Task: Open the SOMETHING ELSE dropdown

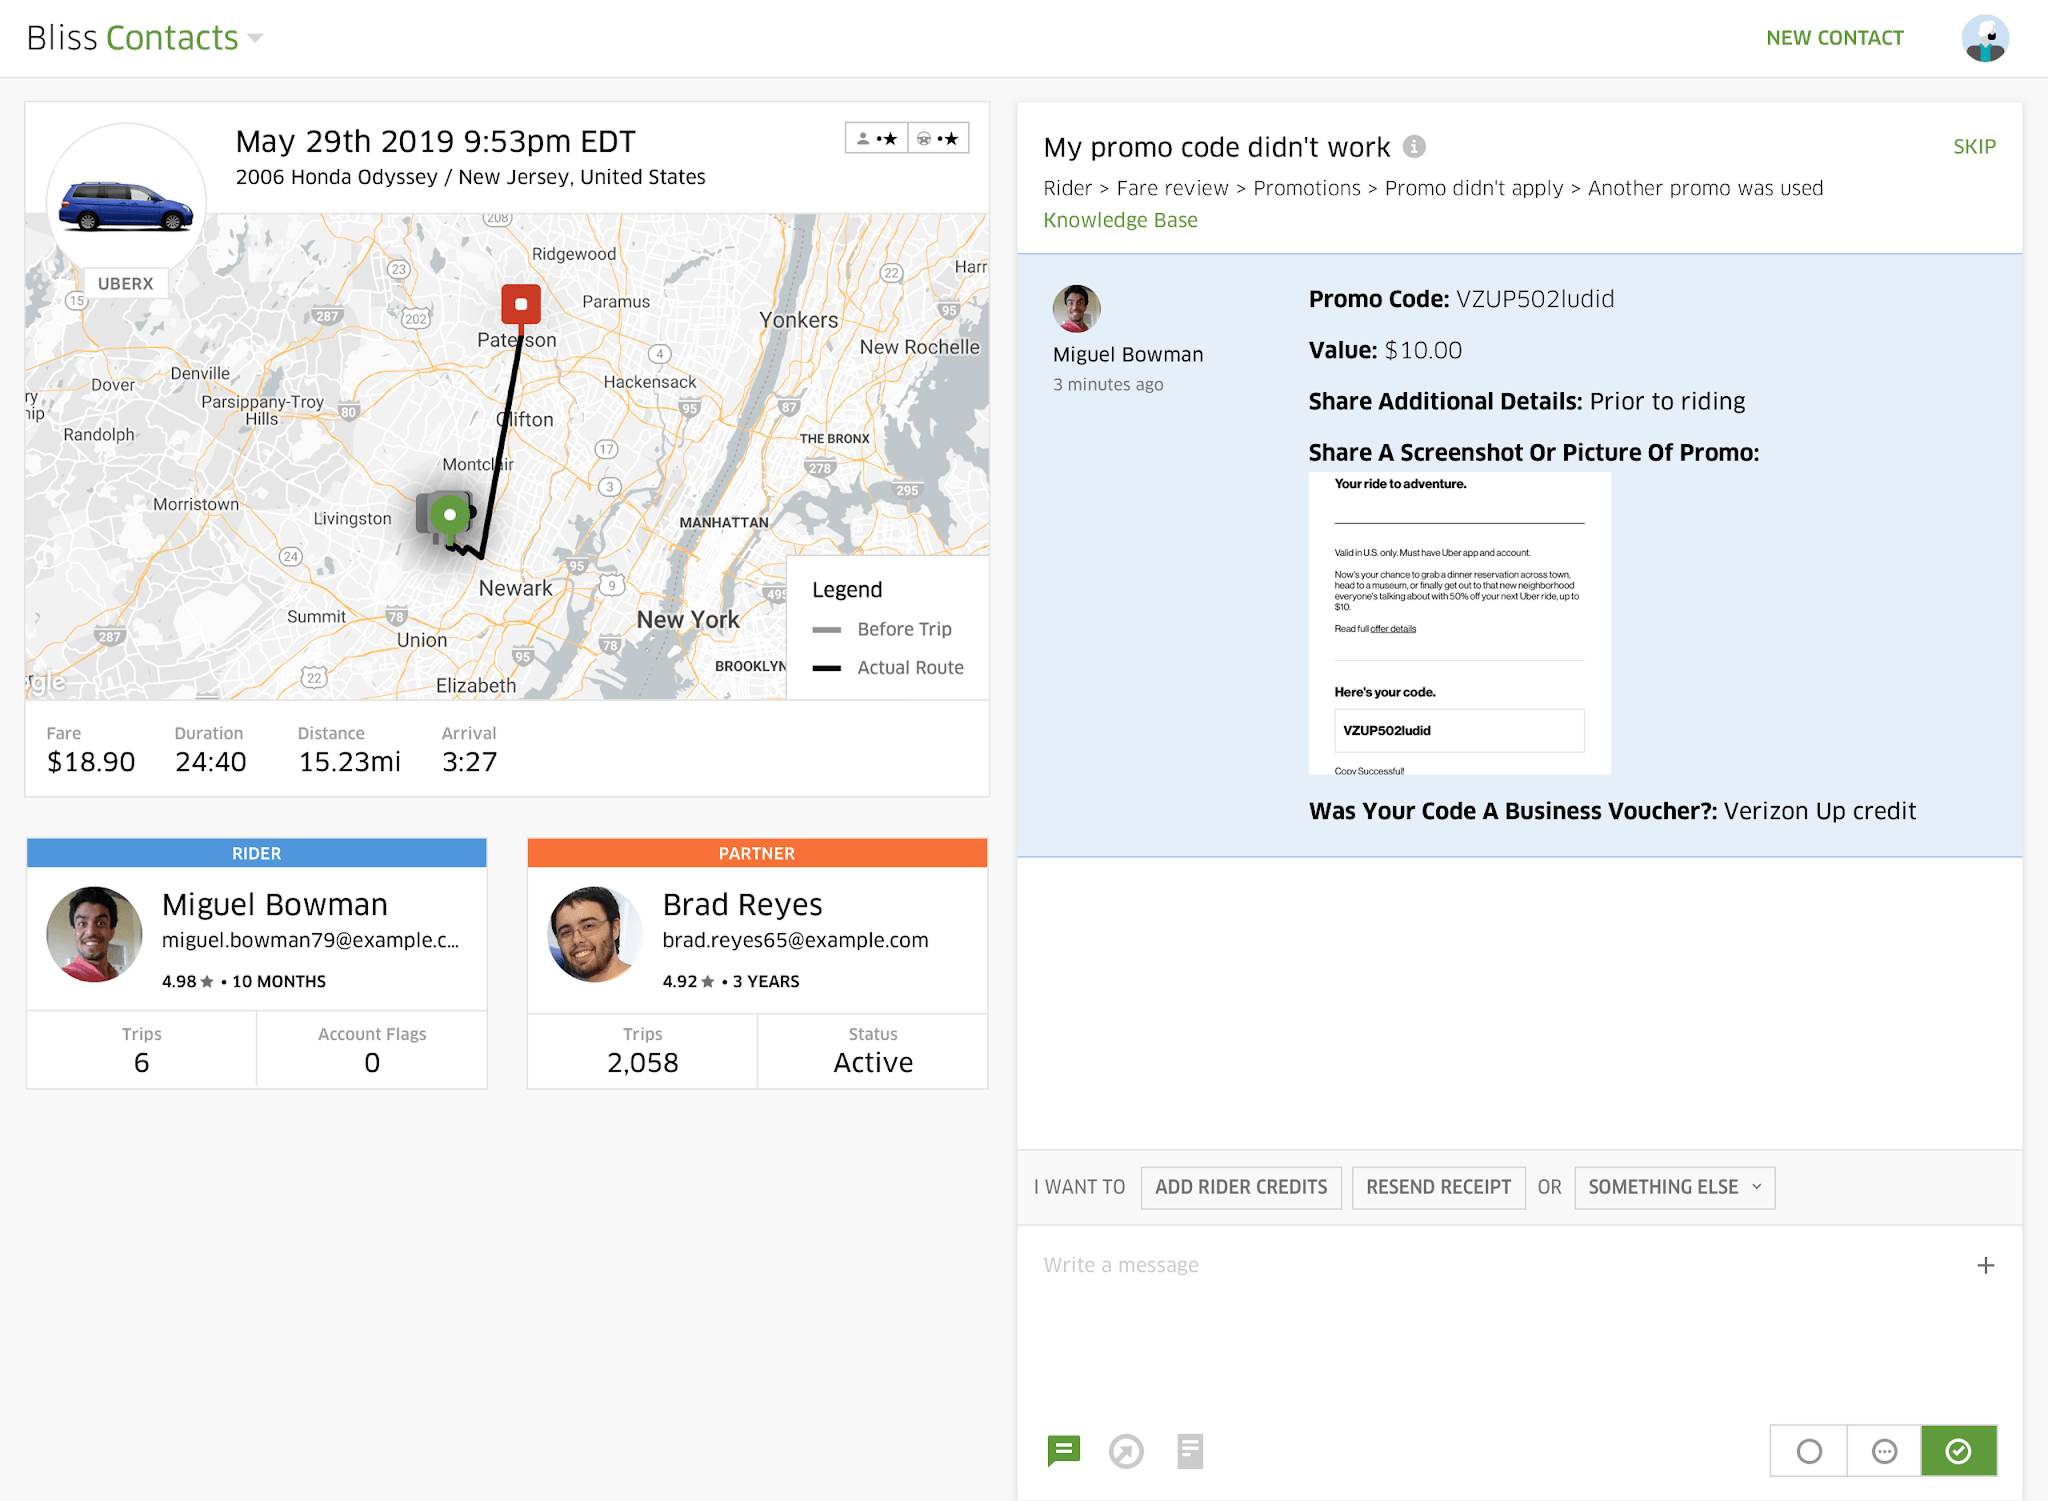Action: 1674,1187
